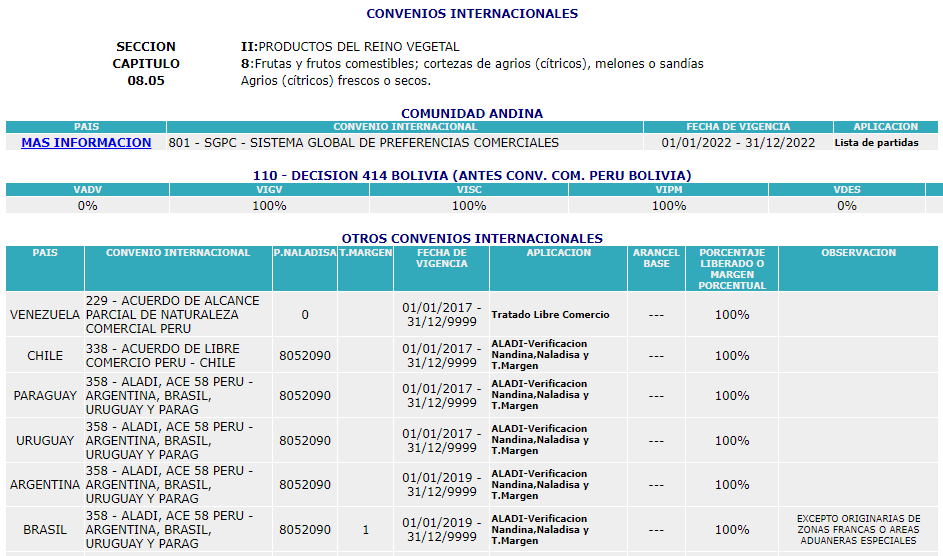Select the 100% value under VIGV
The width and height of the screenshot is (943, 556).
click(269, 206)
